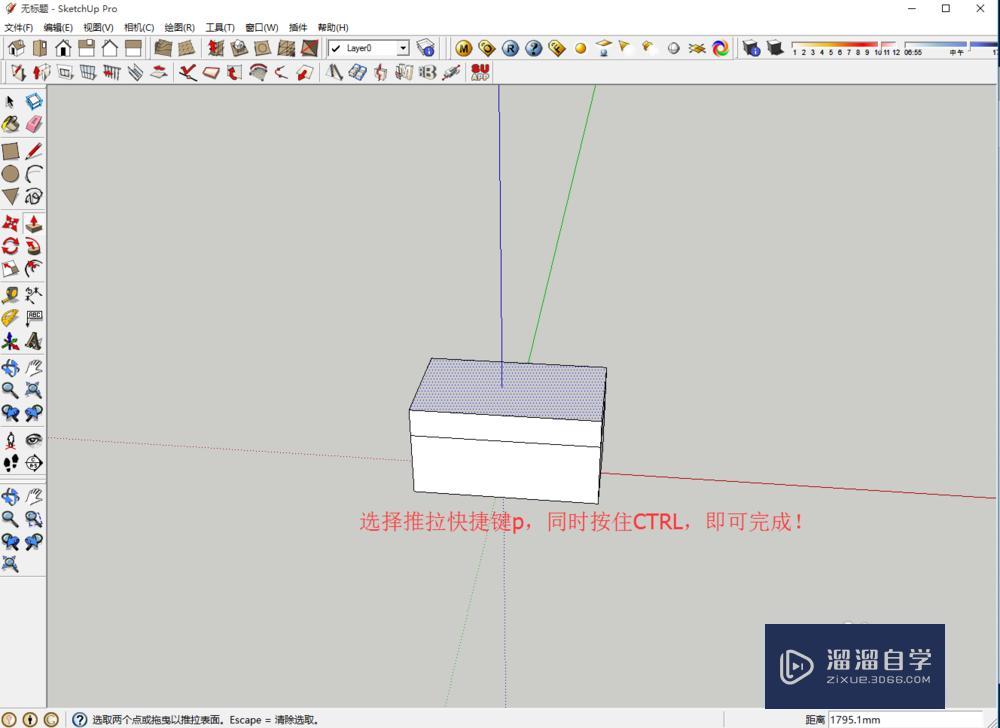
Task: Expand the Layer0 layer dropdown
Action: 403,48
